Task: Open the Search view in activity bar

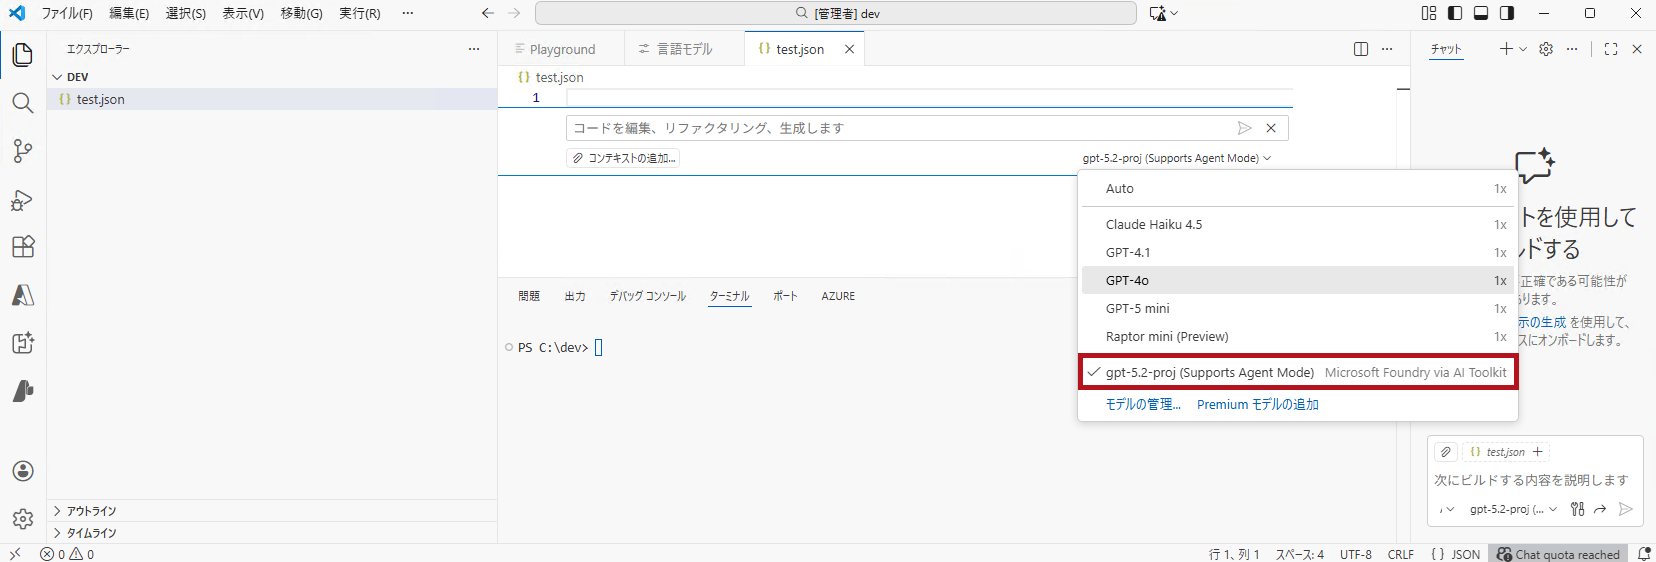Action: pos(23,103)
